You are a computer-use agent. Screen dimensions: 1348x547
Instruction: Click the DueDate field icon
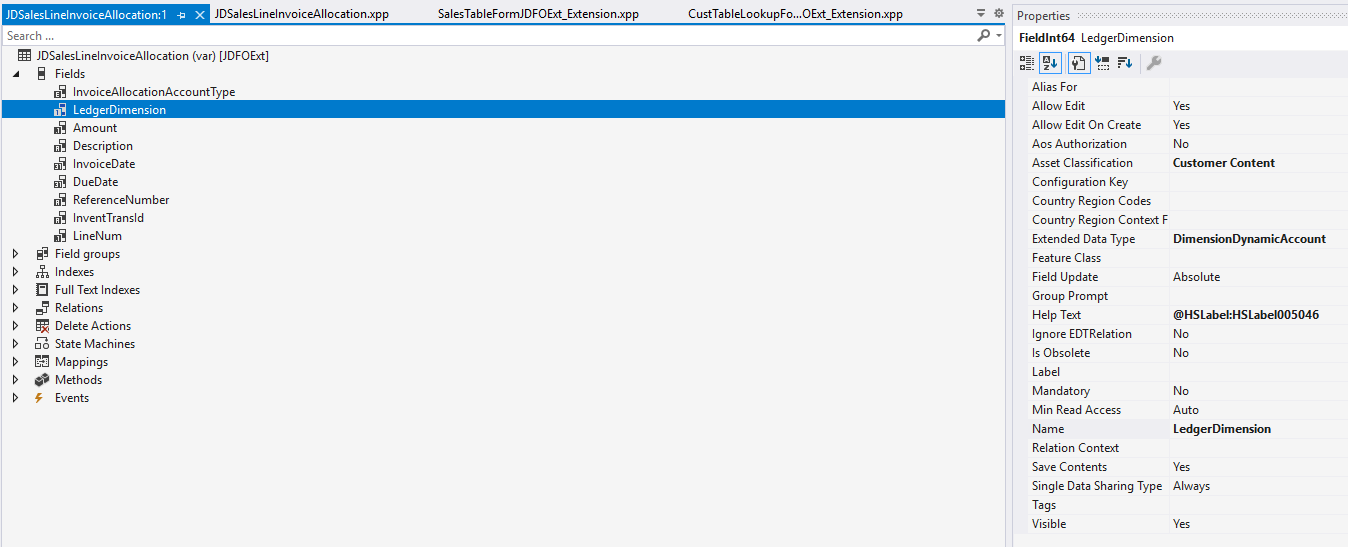pyautogui.click(x=60, y=182)
